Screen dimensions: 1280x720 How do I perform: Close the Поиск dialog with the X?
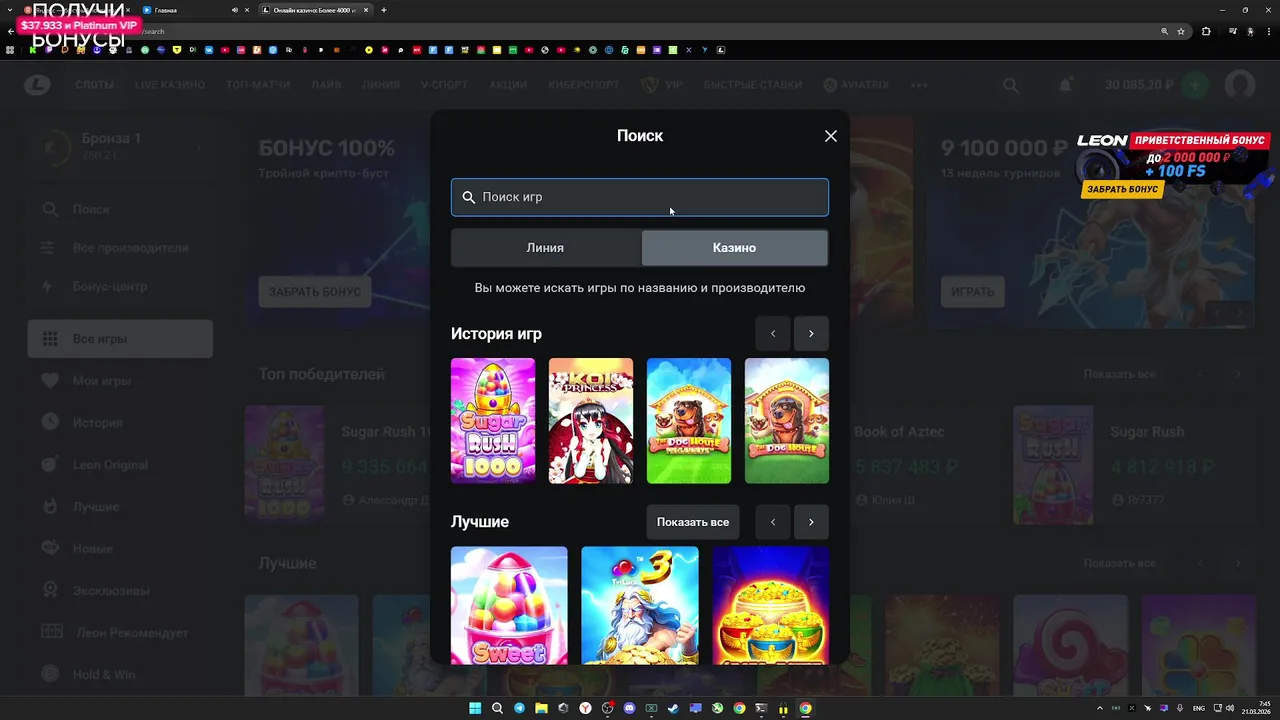pos(830,136)
